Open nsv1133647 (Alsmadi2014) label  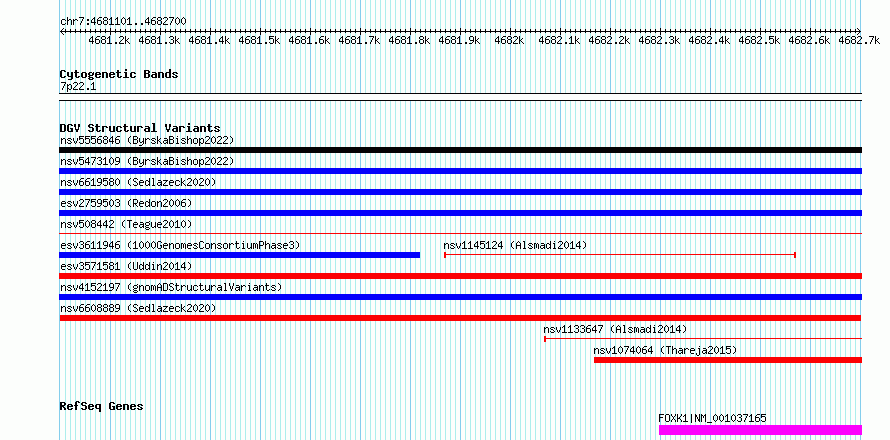[x=615, y=329]
